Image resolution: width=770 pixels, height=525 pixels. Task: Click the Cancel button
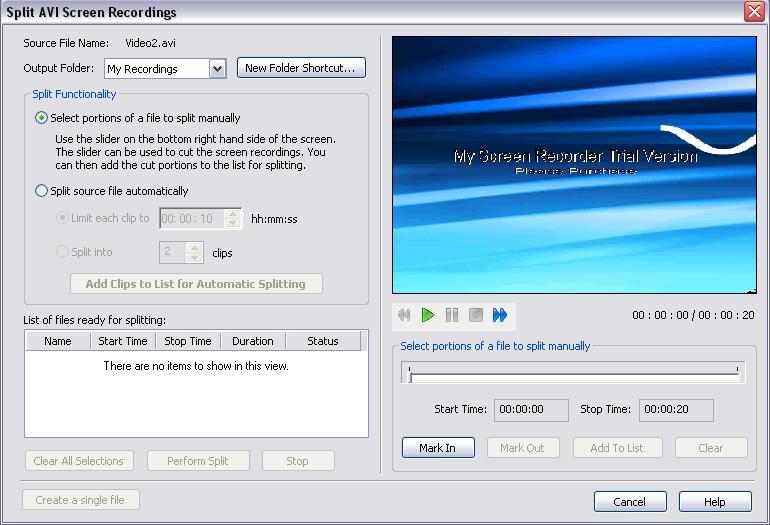click(630, 501)
